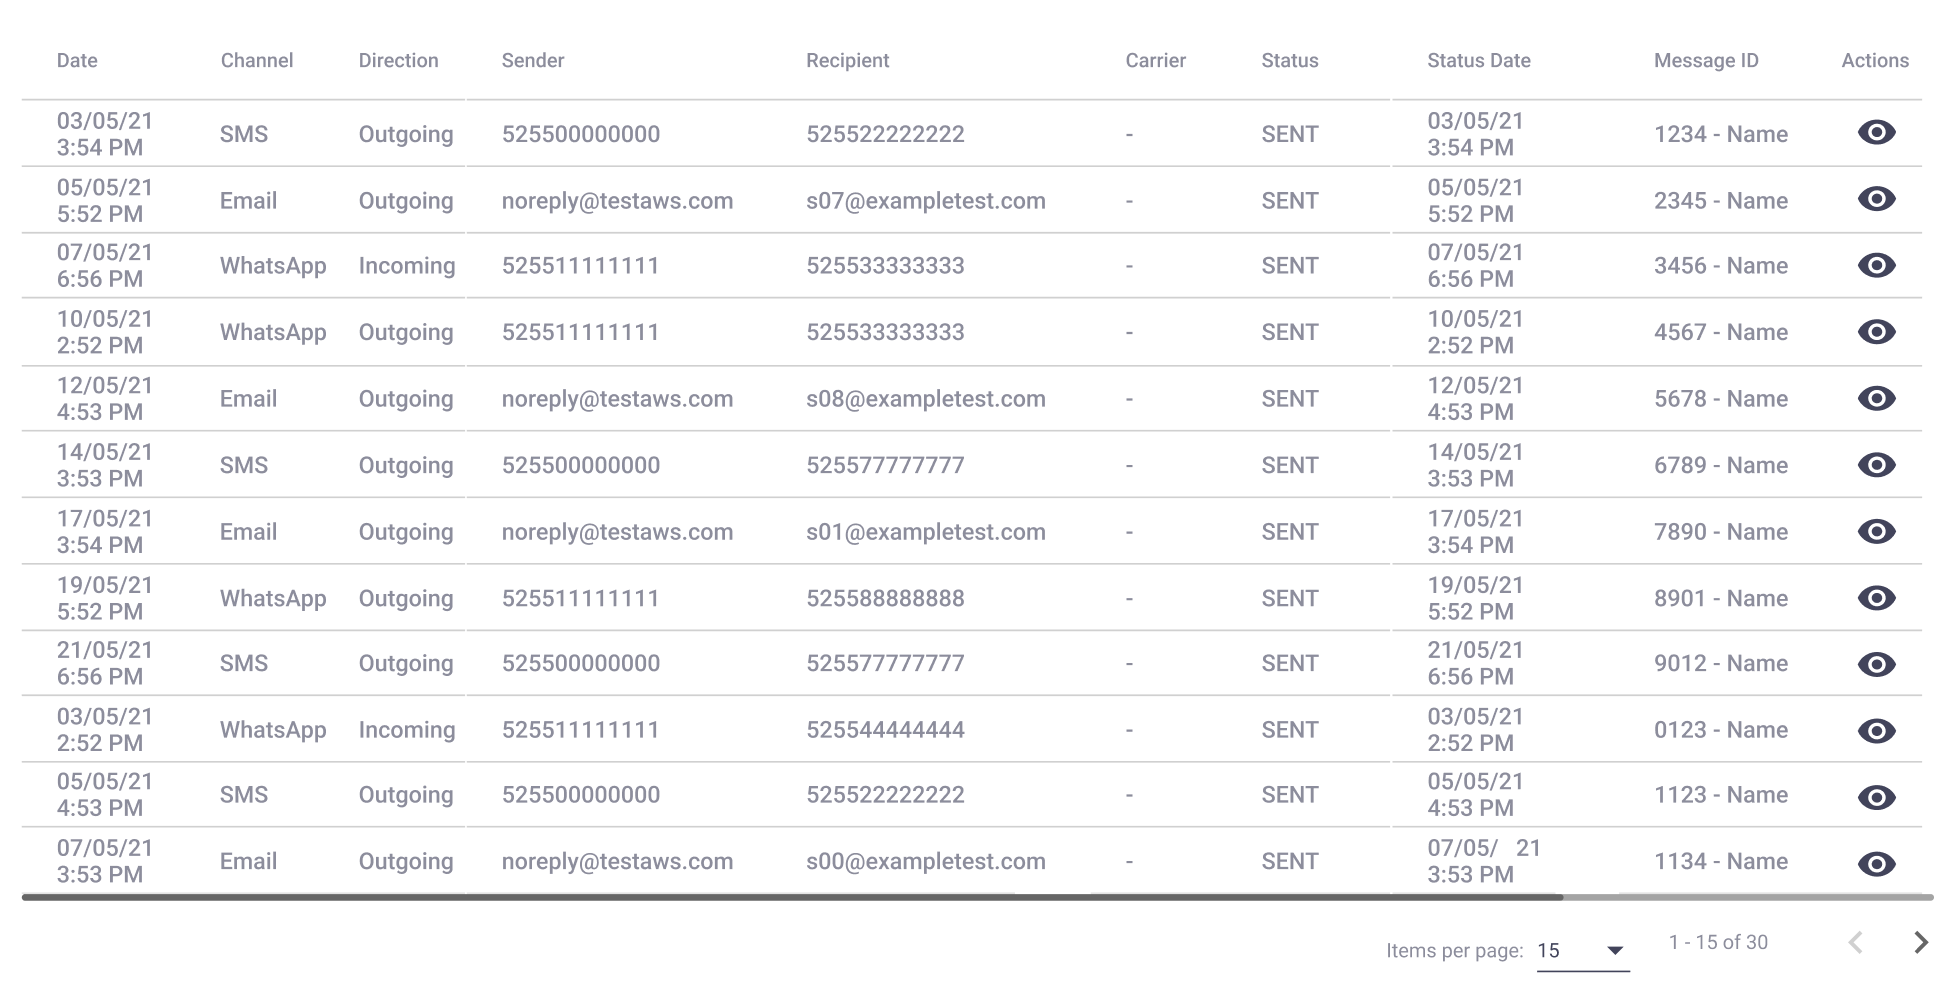
Task: View details of message 8901 - Name
Action: pyautogui.click(x=1876, y=598)
